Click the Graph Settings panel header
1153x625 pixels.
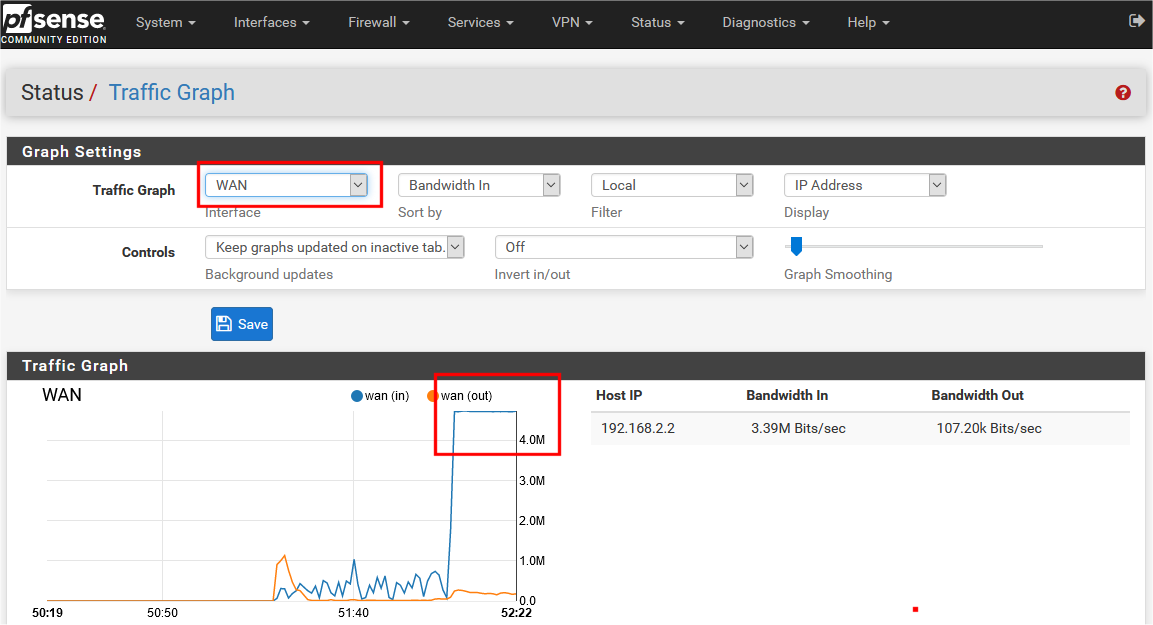(576, 151)
